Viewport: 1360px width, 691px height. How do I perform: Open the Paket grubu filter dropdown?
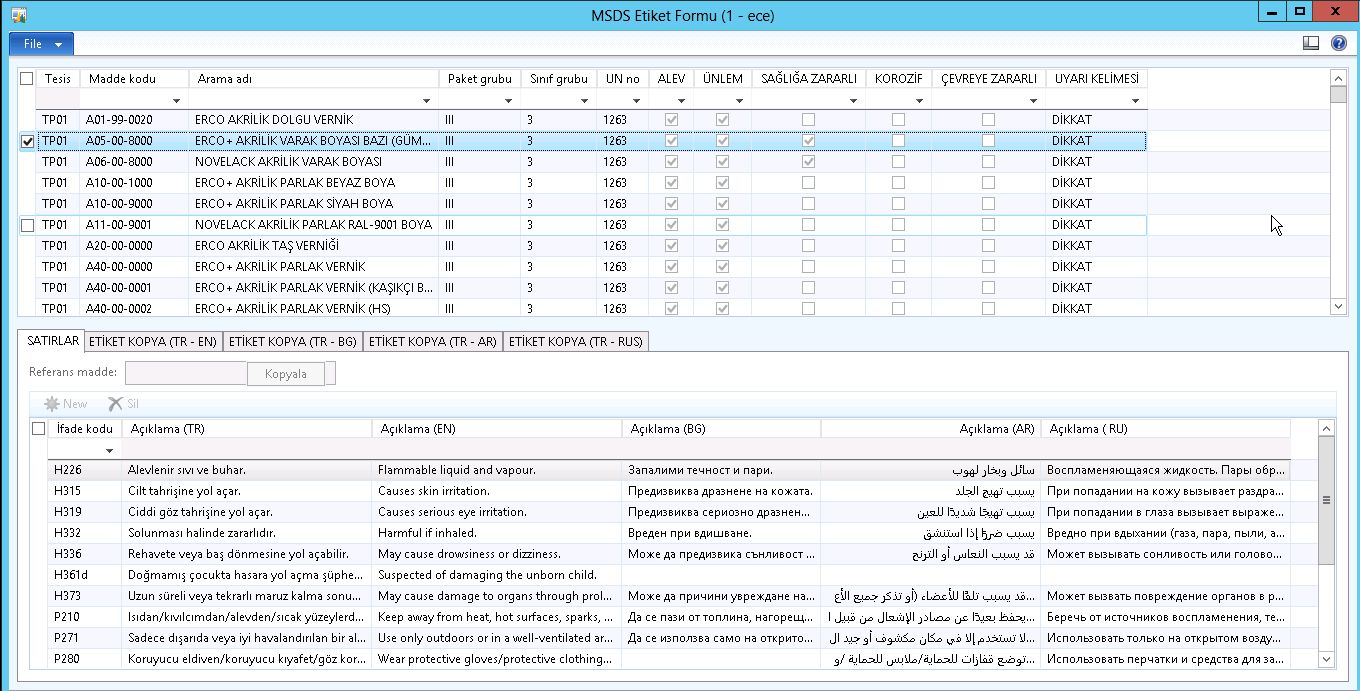pos(509,101)
